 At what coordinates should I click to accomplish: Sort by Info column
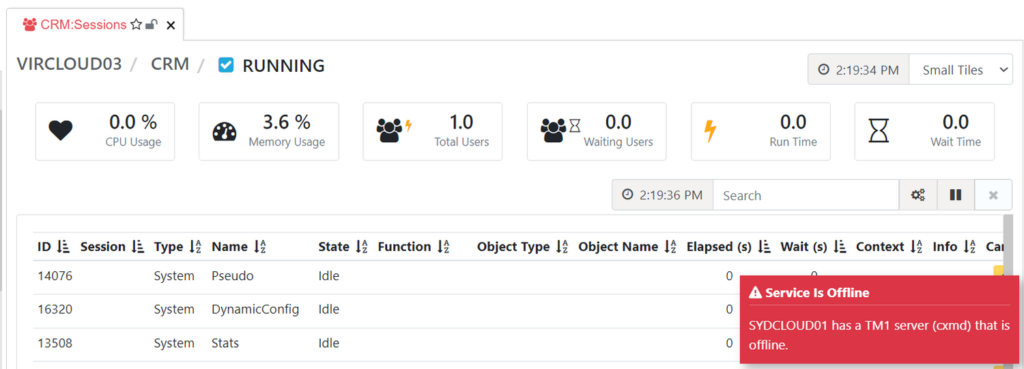coord(954,247)
